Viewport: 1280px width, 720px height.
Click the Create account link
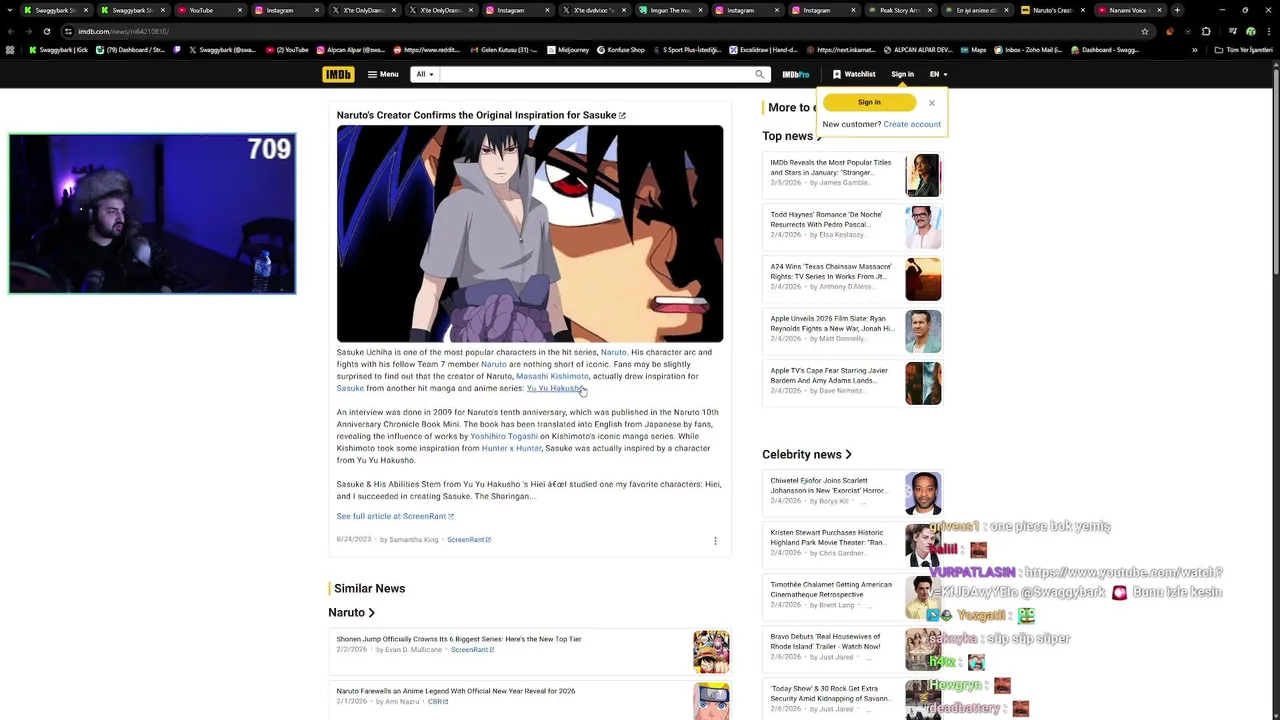[x=912, y=124]
